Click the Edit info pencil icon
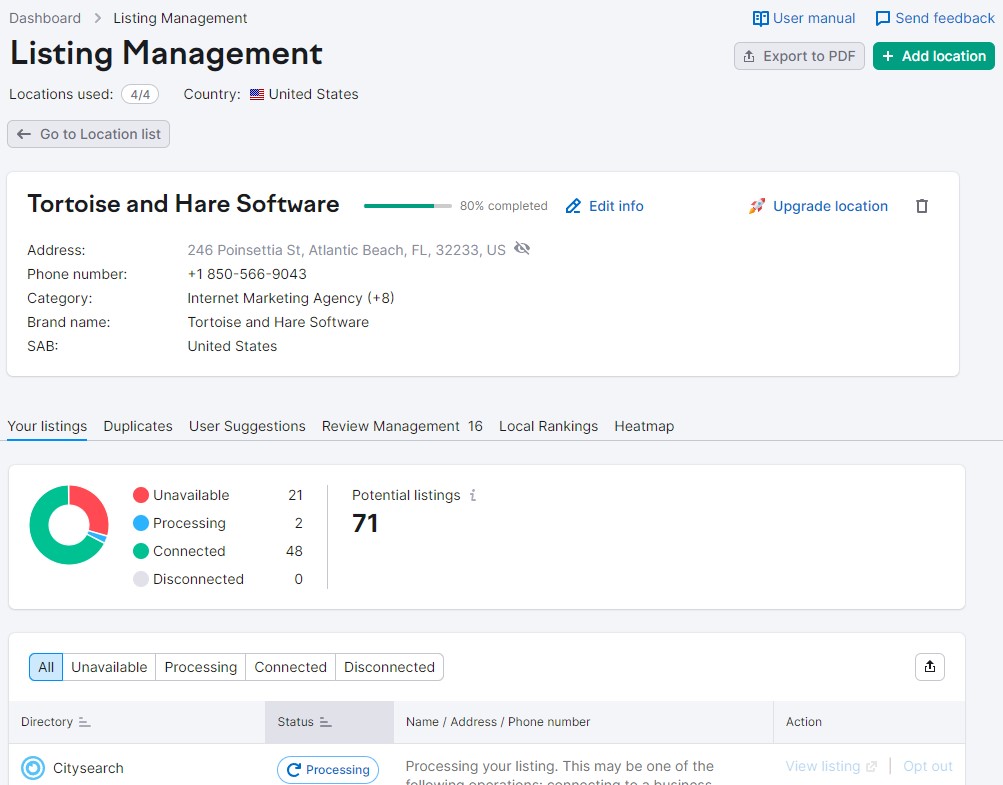 click(573, 206)
